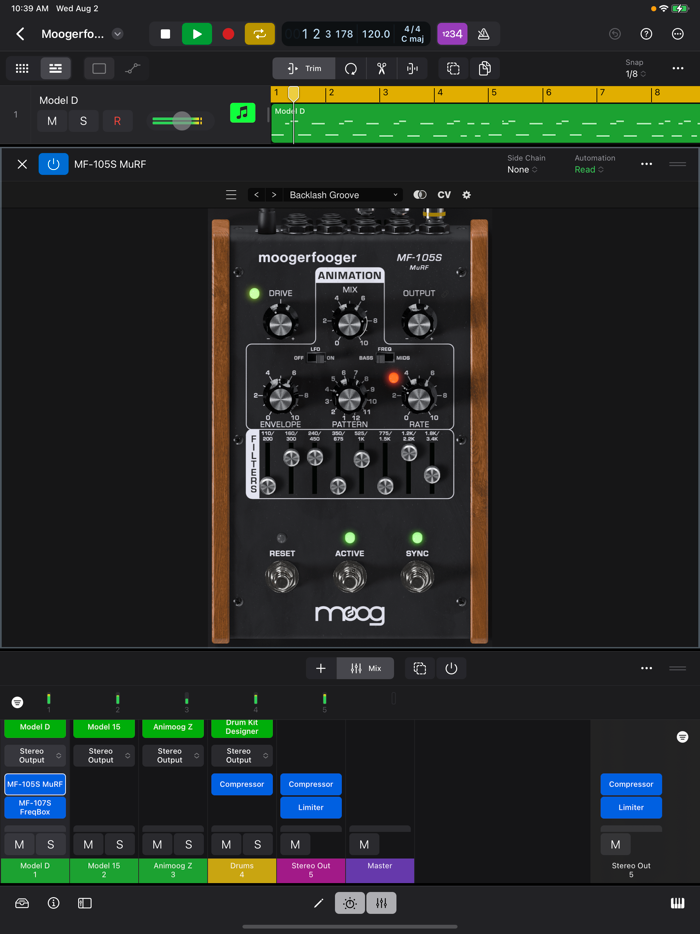Viewport: 700px width, 934px height.
Task: Toggle the purple 1234 count-in button
Action: coord(452,34)
